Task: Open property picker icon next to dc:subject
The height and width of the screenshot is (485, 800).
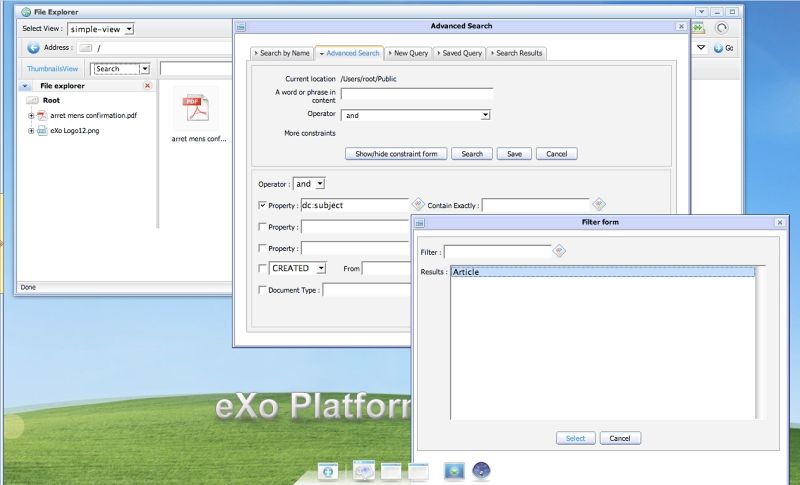Action: coord(418,204)
